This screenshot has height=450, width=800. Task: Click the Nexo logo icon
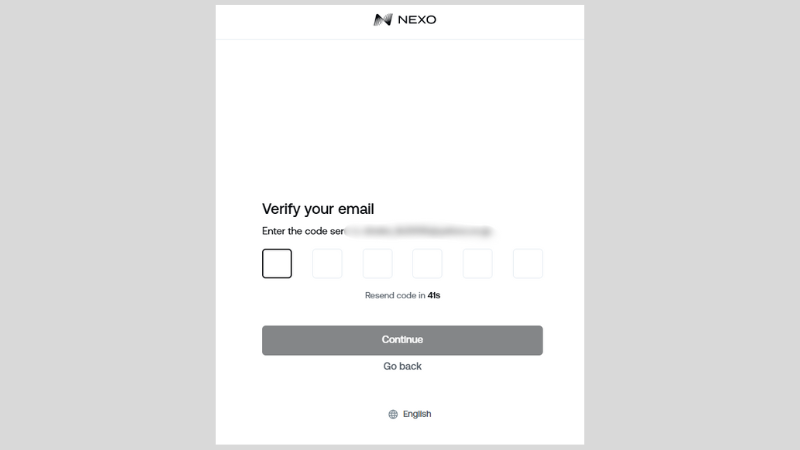[383, 19]
